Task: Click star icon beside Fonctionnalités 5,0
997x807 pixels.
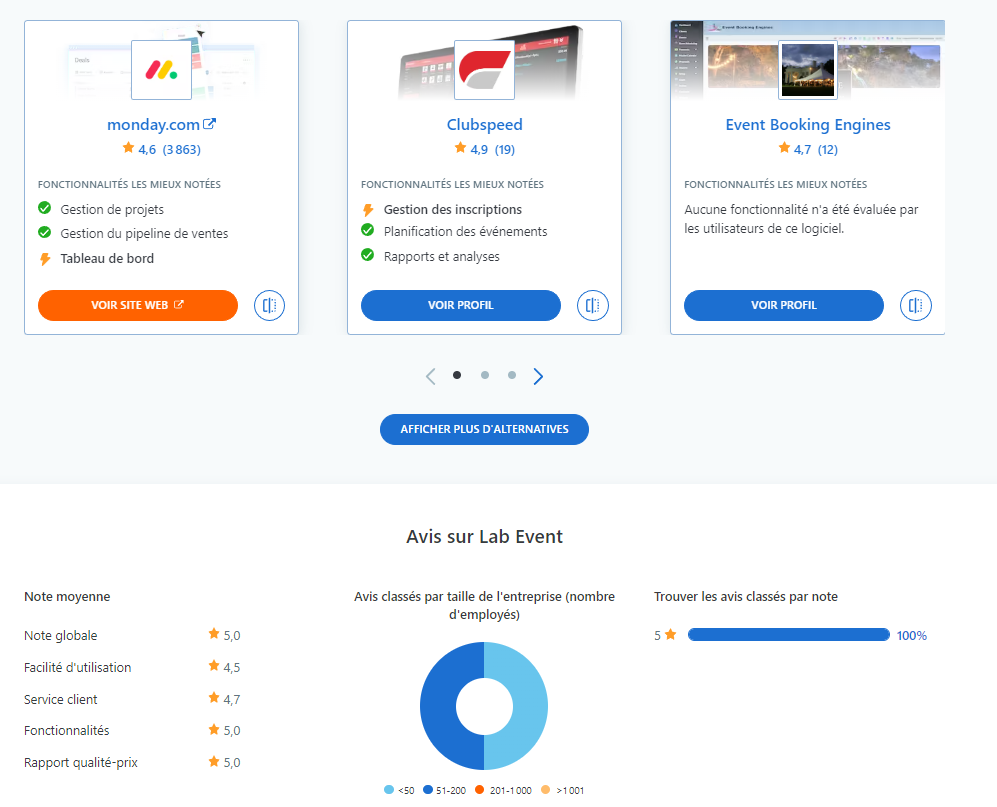Action: point(214,729)
